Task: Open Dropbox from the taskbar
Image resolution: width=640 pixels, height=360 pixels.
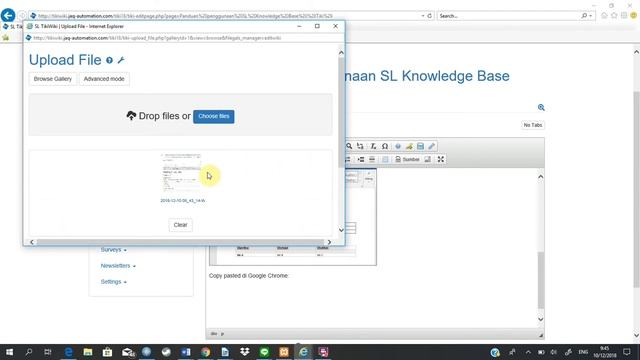Action: click(244, 352)
